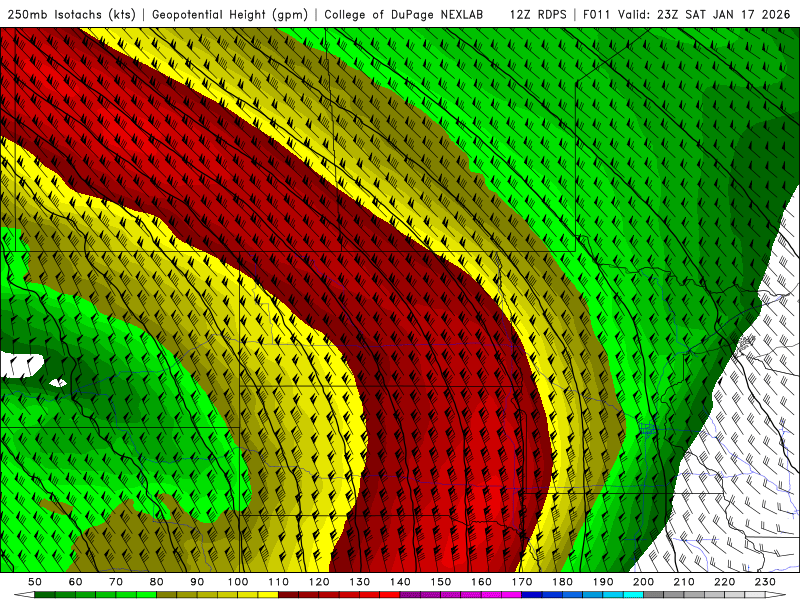Click the '12Z RDPS' model run label
This screenshot has height=600, width=800.
tap(538, 14)
